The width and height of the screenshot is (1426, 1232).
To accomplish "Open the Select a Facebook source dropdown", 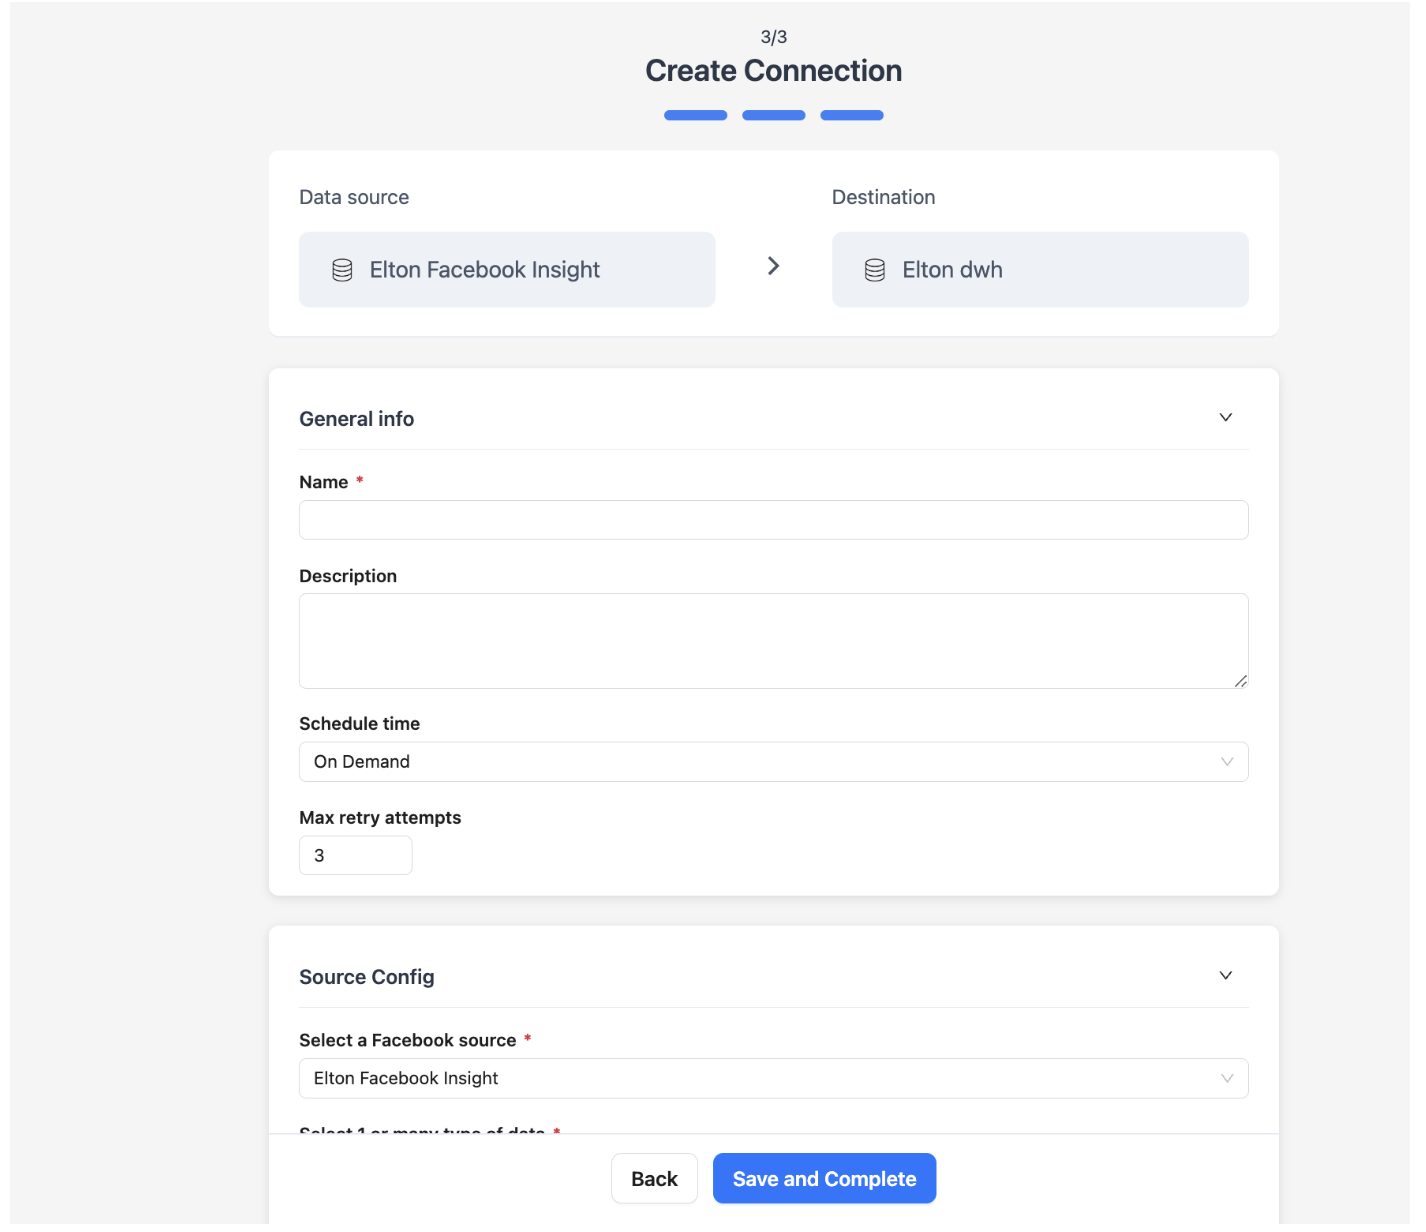I will [773, 1078].
